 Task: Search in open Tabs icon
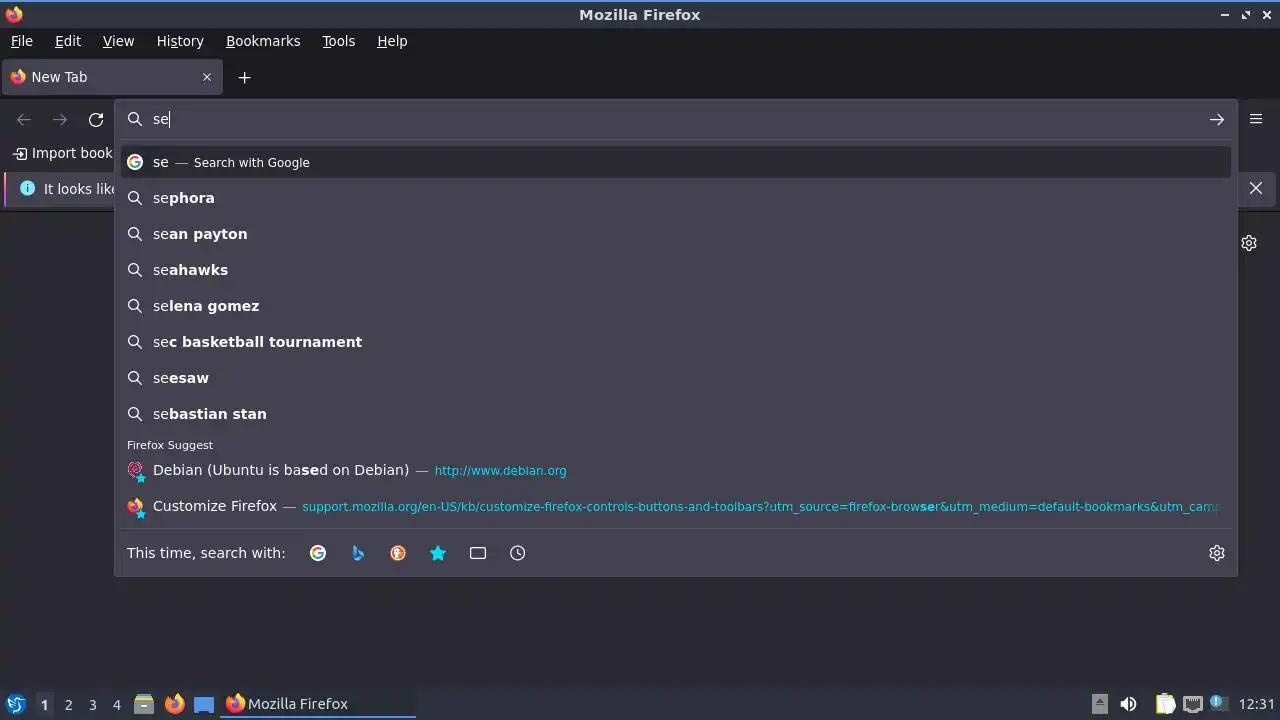point(478,553)
